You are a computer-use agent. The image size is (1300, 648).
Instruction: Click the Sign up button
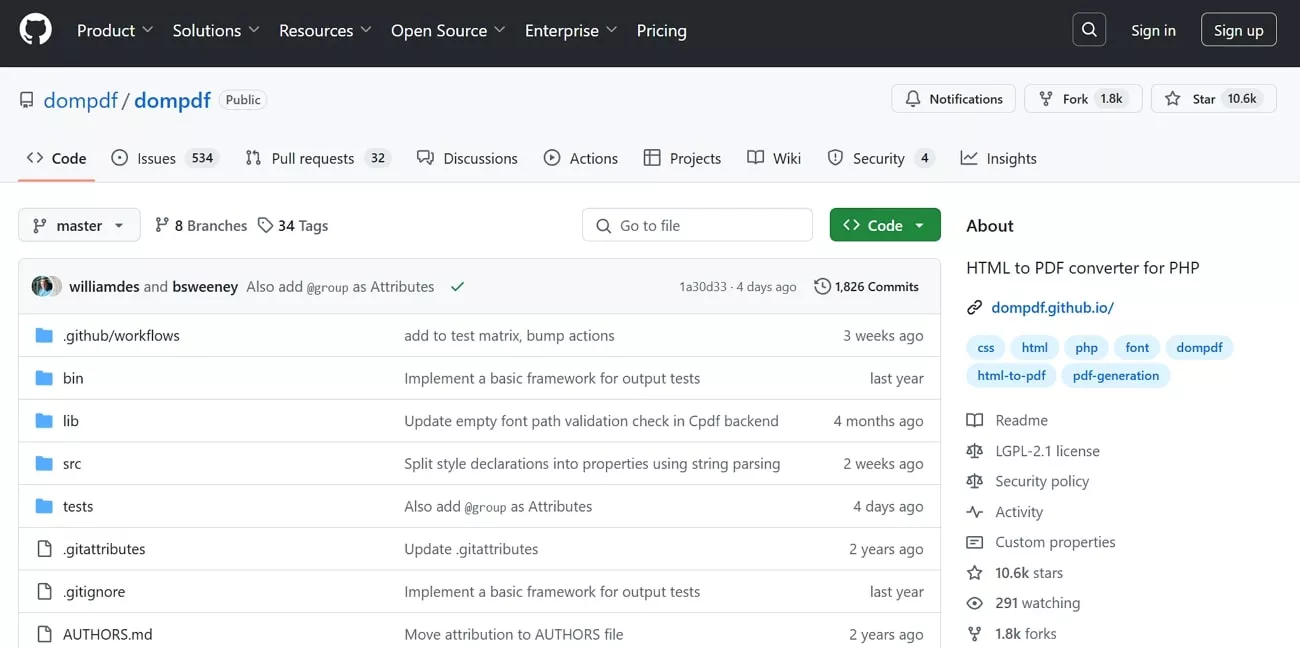(1238, 29)
